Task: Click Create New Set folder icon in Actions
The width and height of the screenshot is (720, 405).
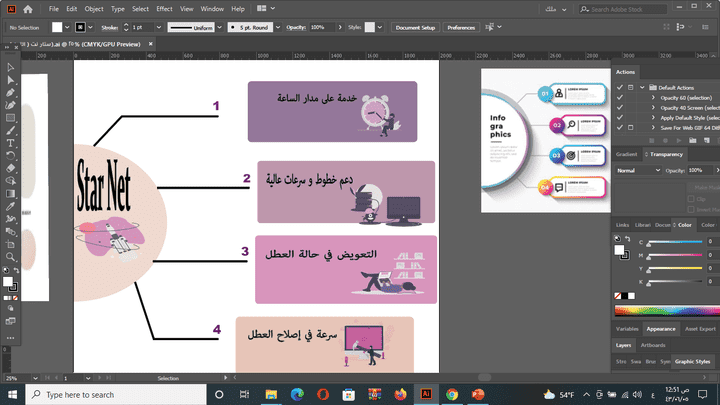Action: pos(692,141)
